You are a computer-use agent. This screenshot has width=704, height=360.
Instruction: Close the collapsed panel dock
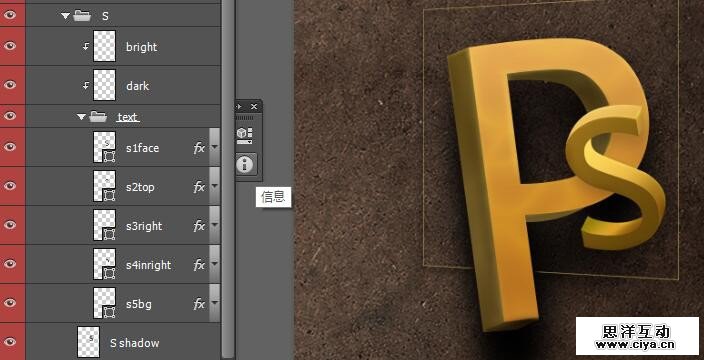click(254, 106)
